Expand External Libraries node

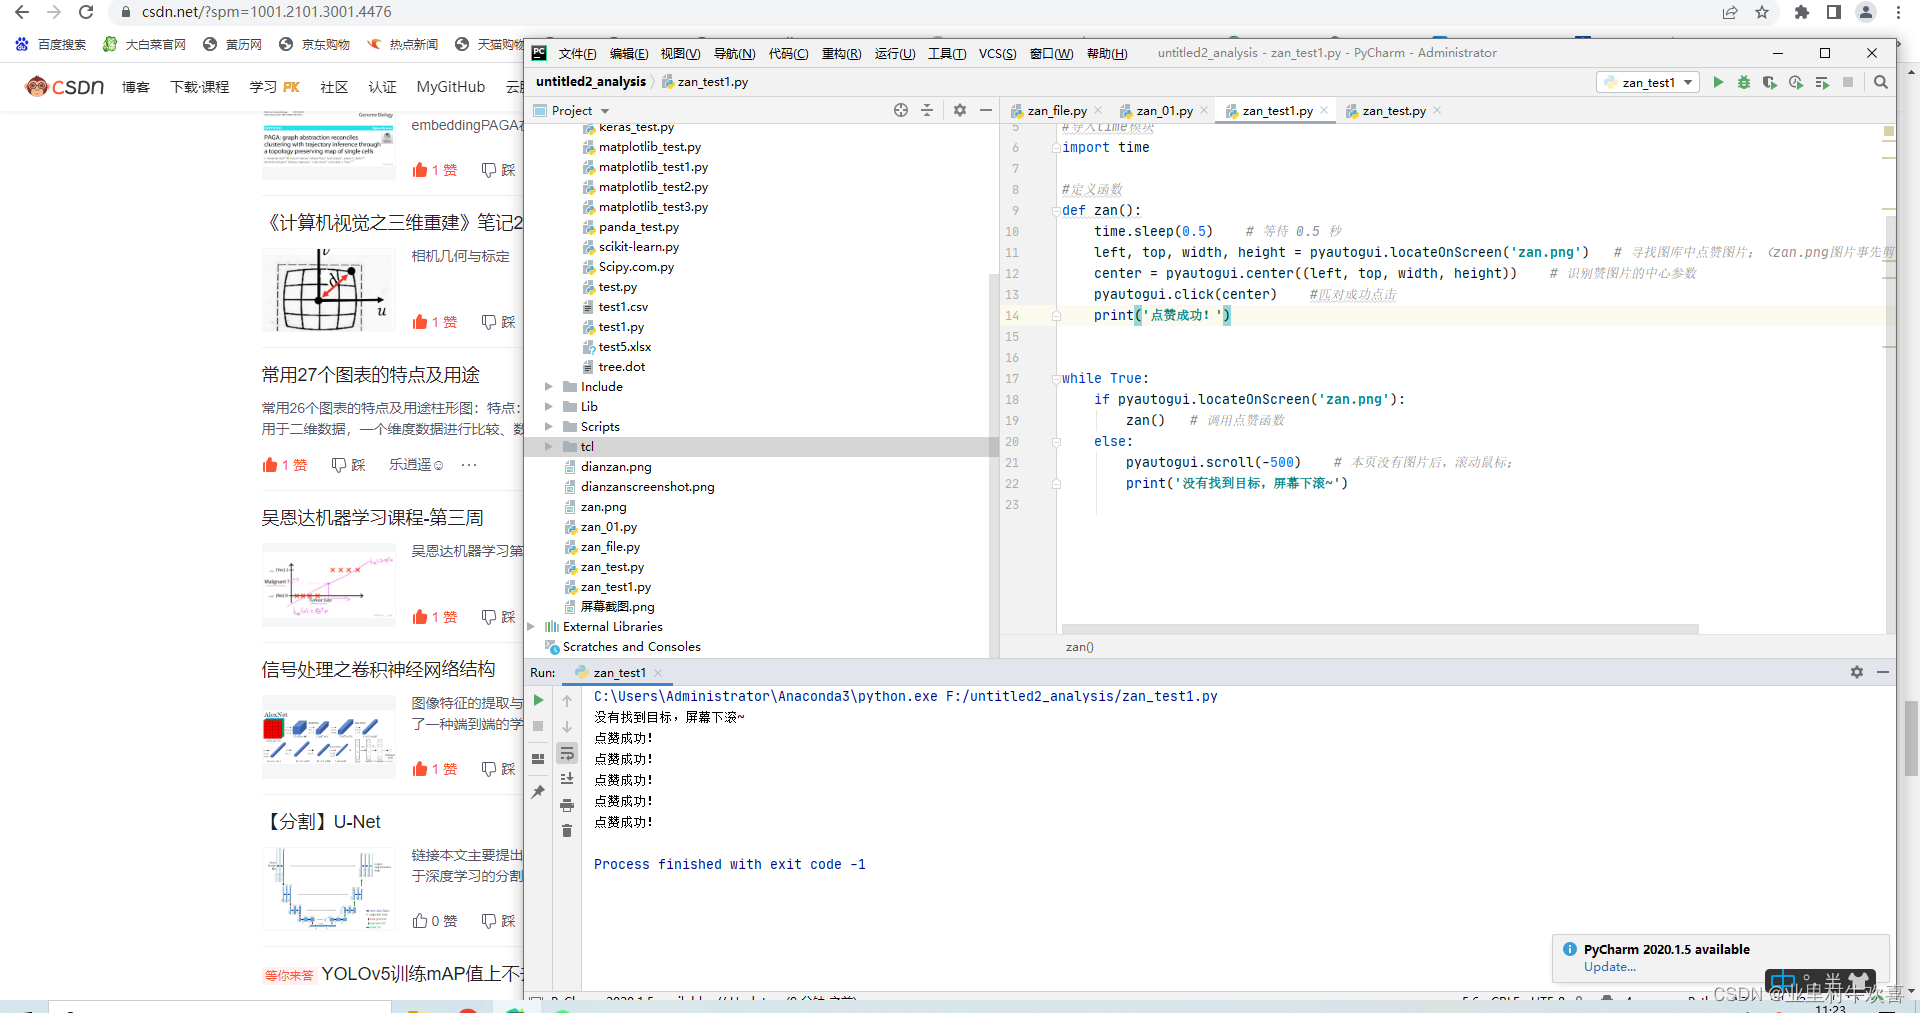coord(531,627)
